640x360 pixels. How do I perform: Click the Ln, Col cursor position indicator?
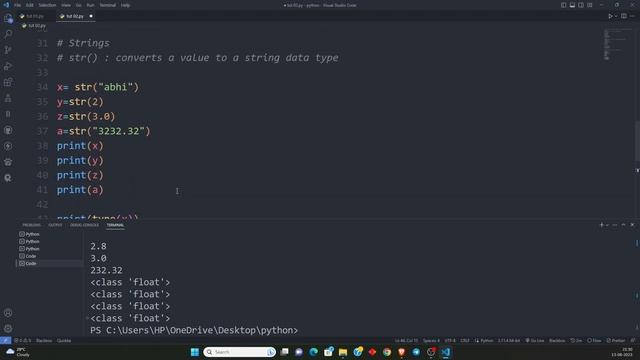406,340
